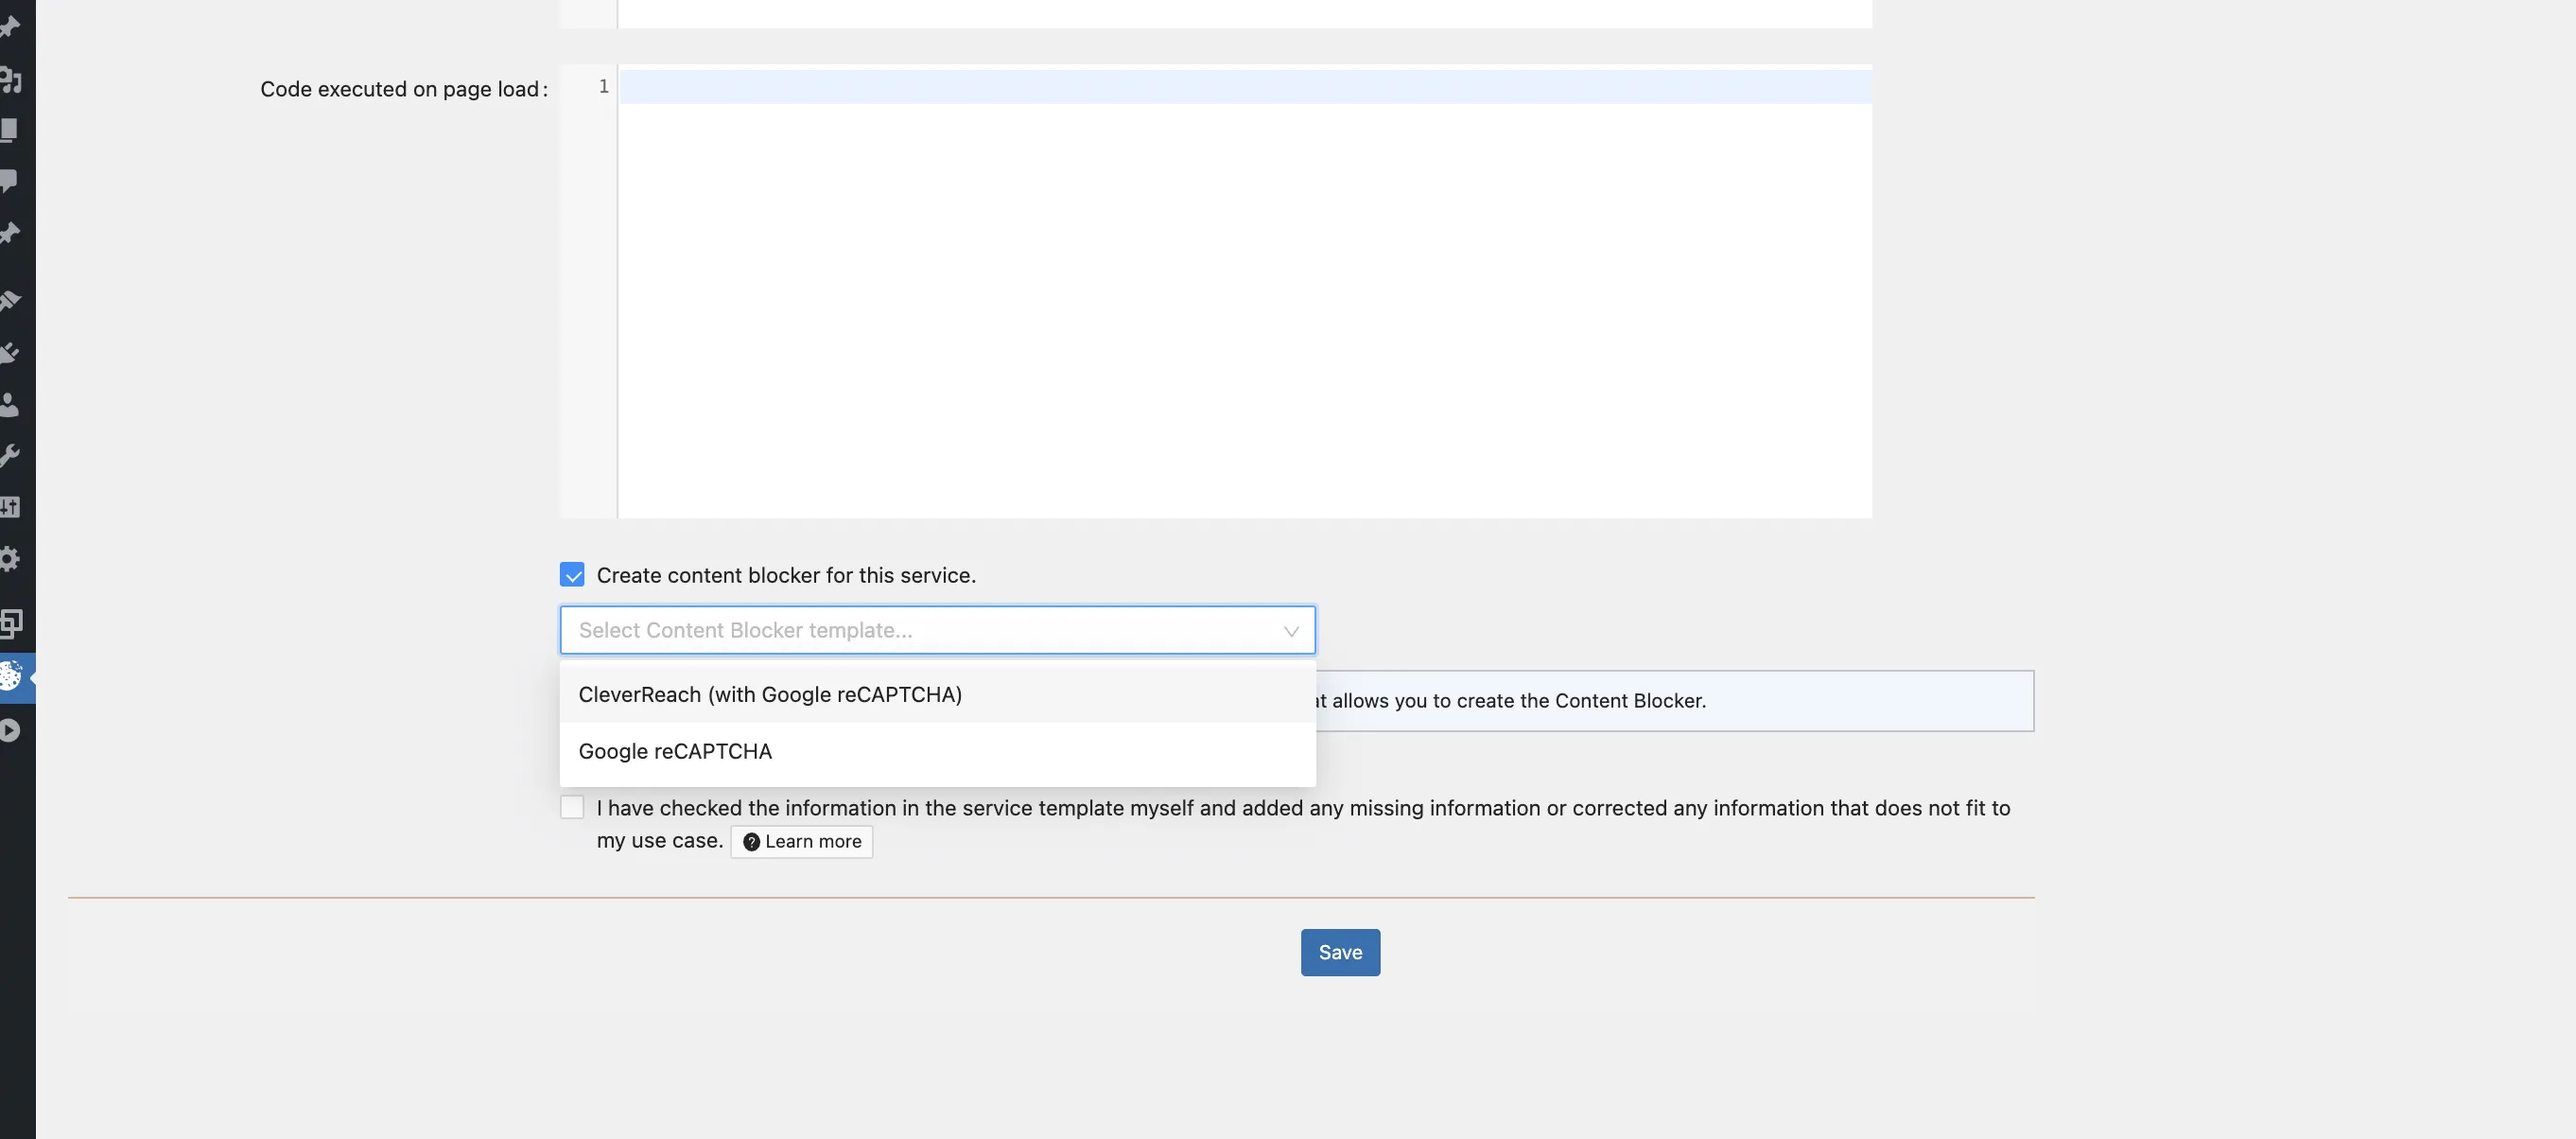This screenshot has width=2576, height=1139.
Task: Open the Users sidebar icon
Action: (10, 404)
